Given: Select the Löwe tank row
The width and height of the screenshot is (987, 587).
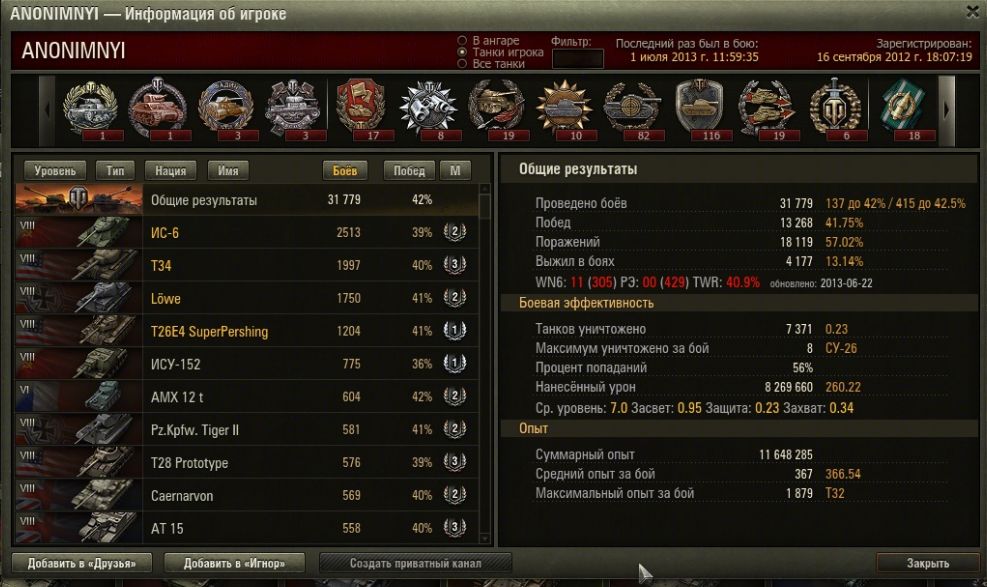Looking at the screenshot, I should pyautogui.click(x=247, y=298).
